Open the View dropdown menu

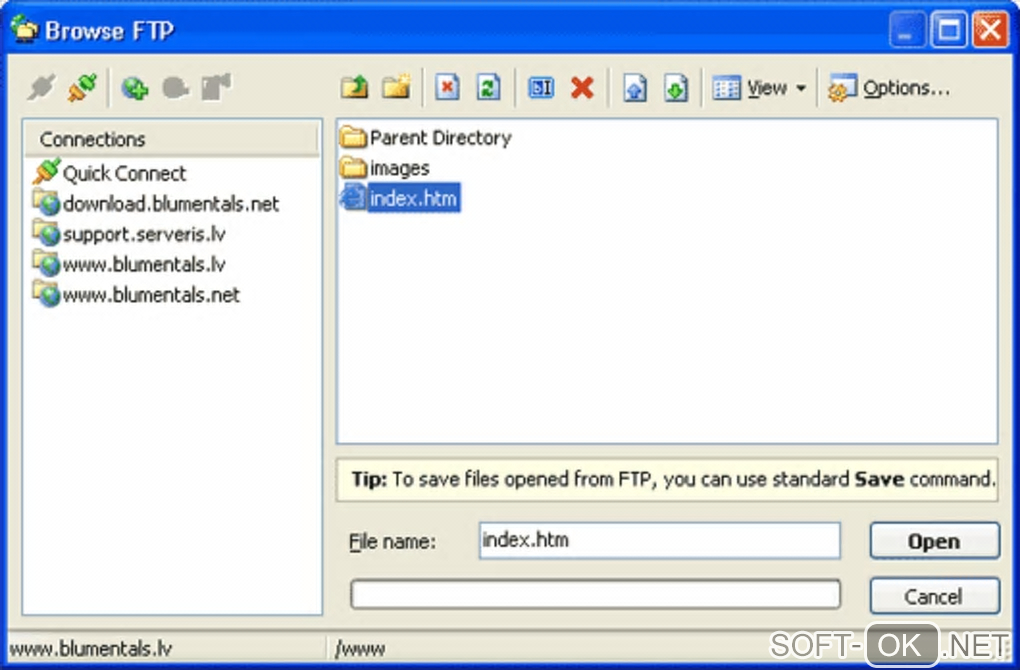click(759, 88)
